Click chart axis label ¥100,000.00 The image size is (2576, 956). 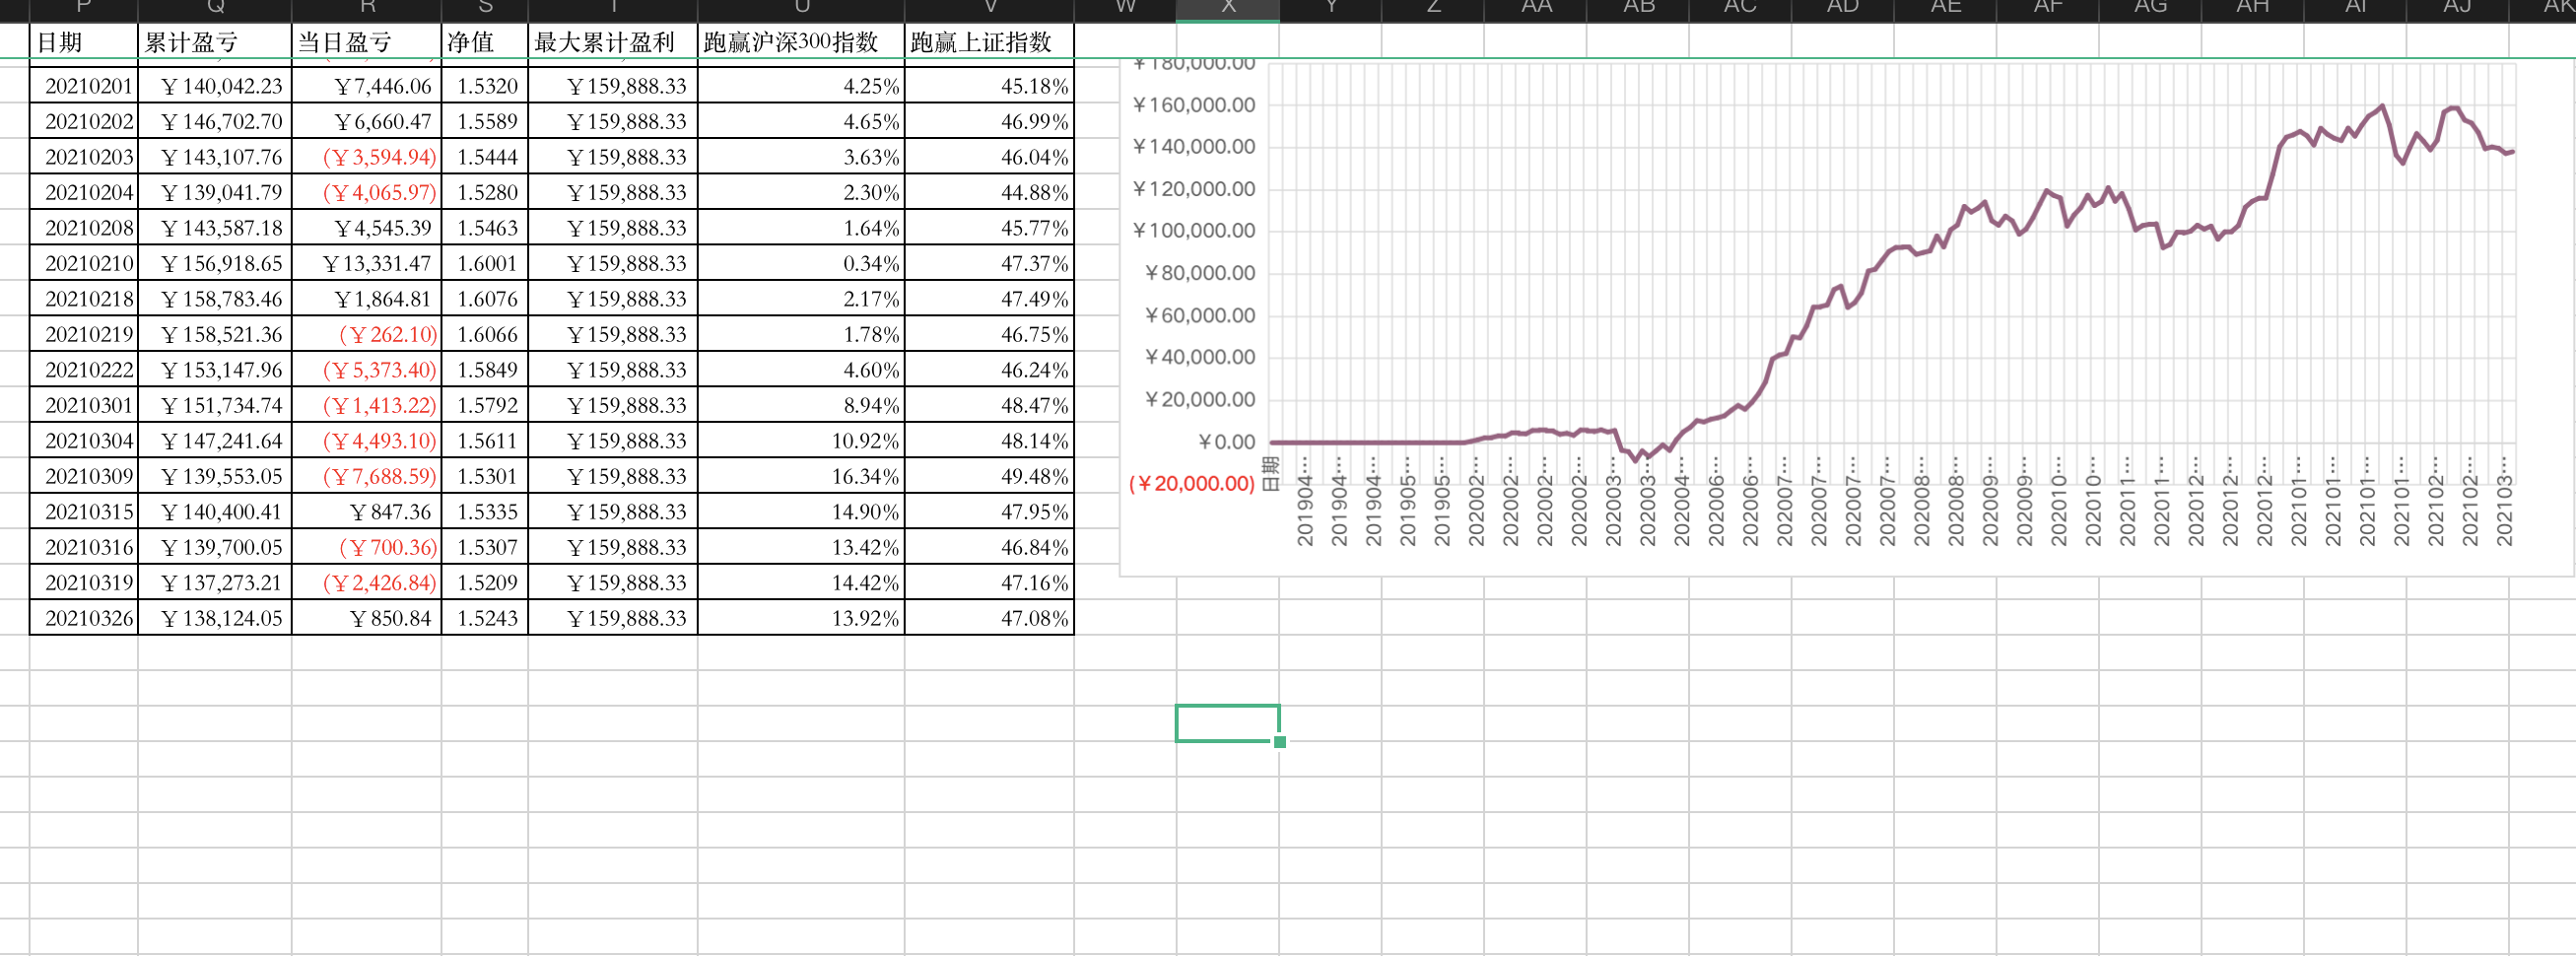[1193, 231]
